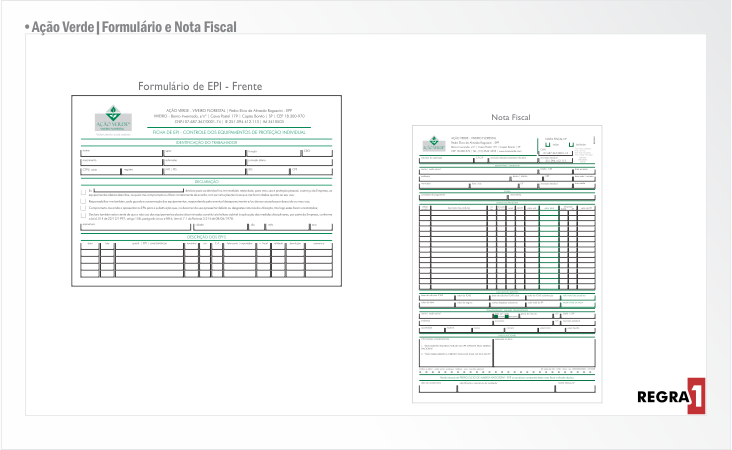The height and width of the screenshot is (450, 732).
Task: Tick the 'Responsabilizo-me' declaration checkbox
Action: coord(83,201)
